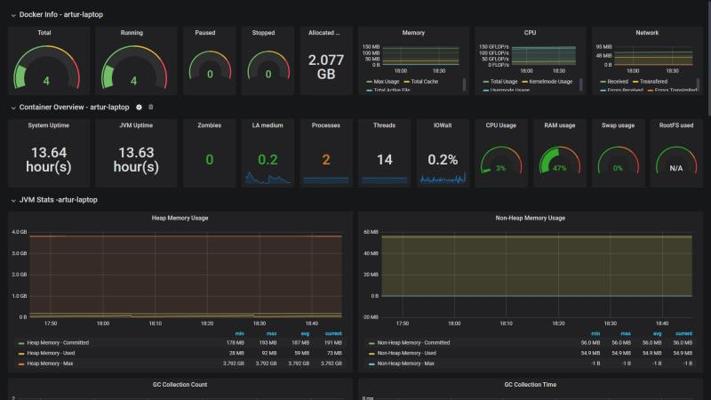This screenshot has height=400, width=711.
Task: Open the GC Collection Count panel title
Action: point(180,385)
